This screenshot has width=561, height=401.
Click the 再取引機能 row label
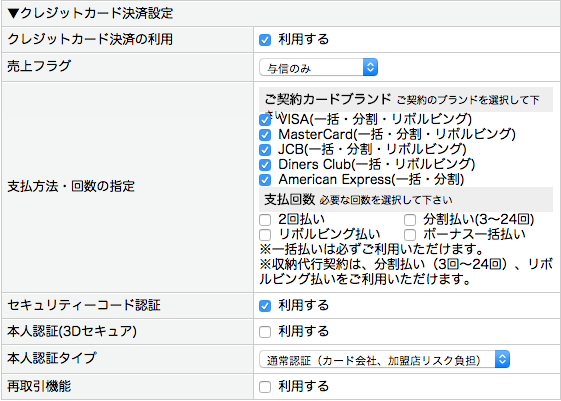(39, 386)
